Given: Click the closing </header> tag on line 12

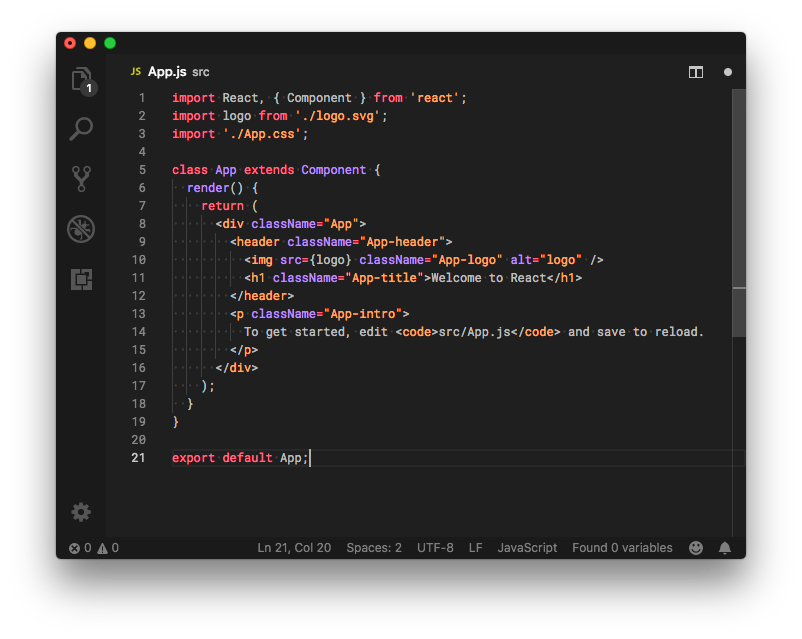Looking at the screenshot, I should 262,296.
